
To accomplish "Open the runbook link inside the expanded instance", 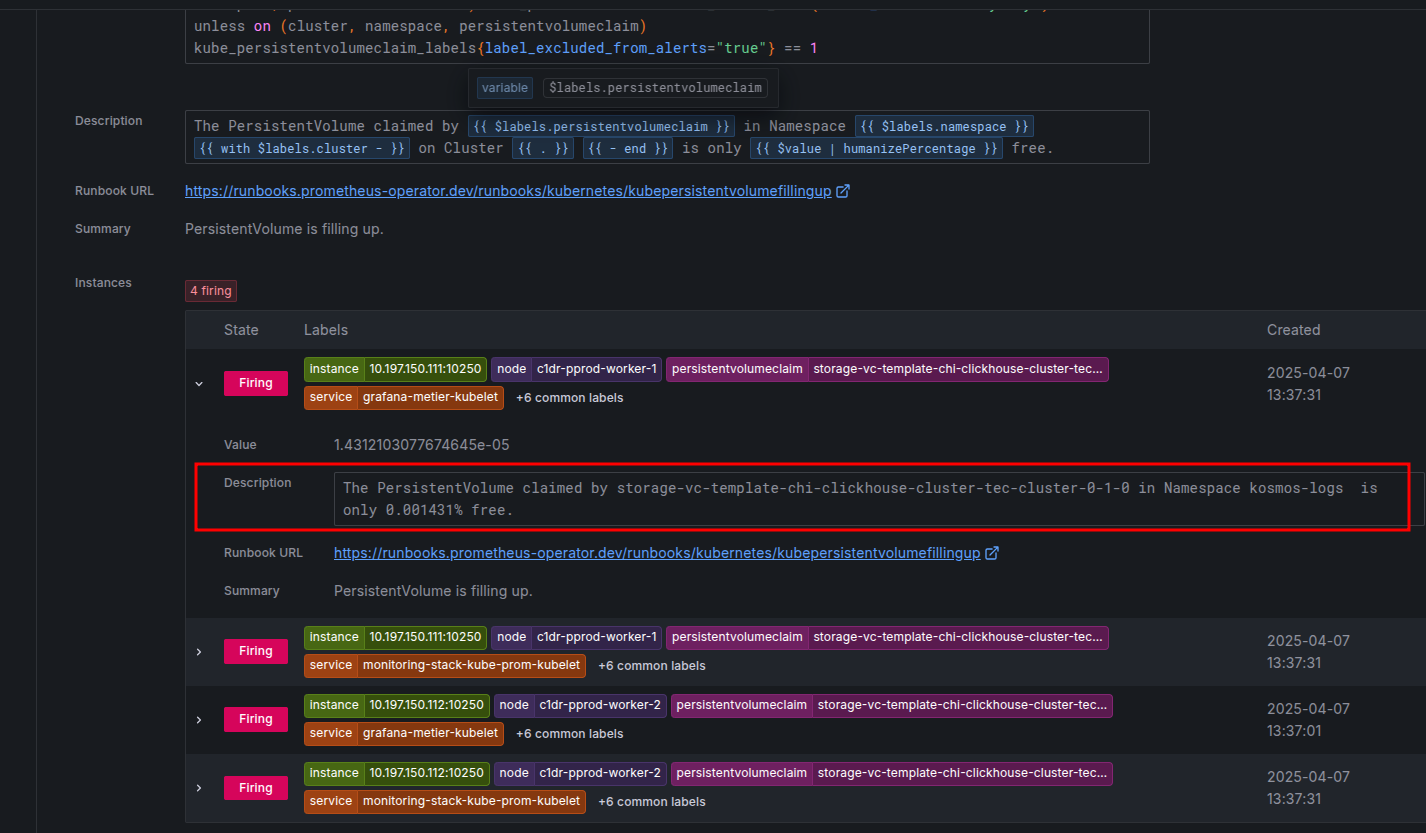I will [656, 553].
